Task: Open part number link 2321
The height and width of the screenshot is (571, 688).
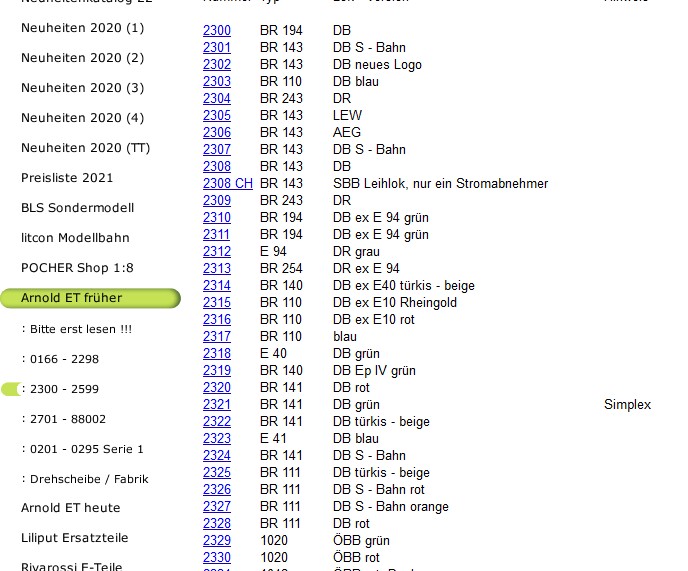Action: pyautogui.click(x=217, y=405)
